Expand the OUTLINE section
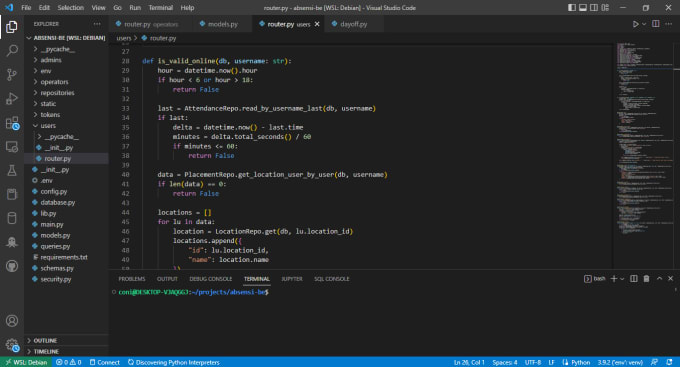680x367 pixels. (66, 341)
